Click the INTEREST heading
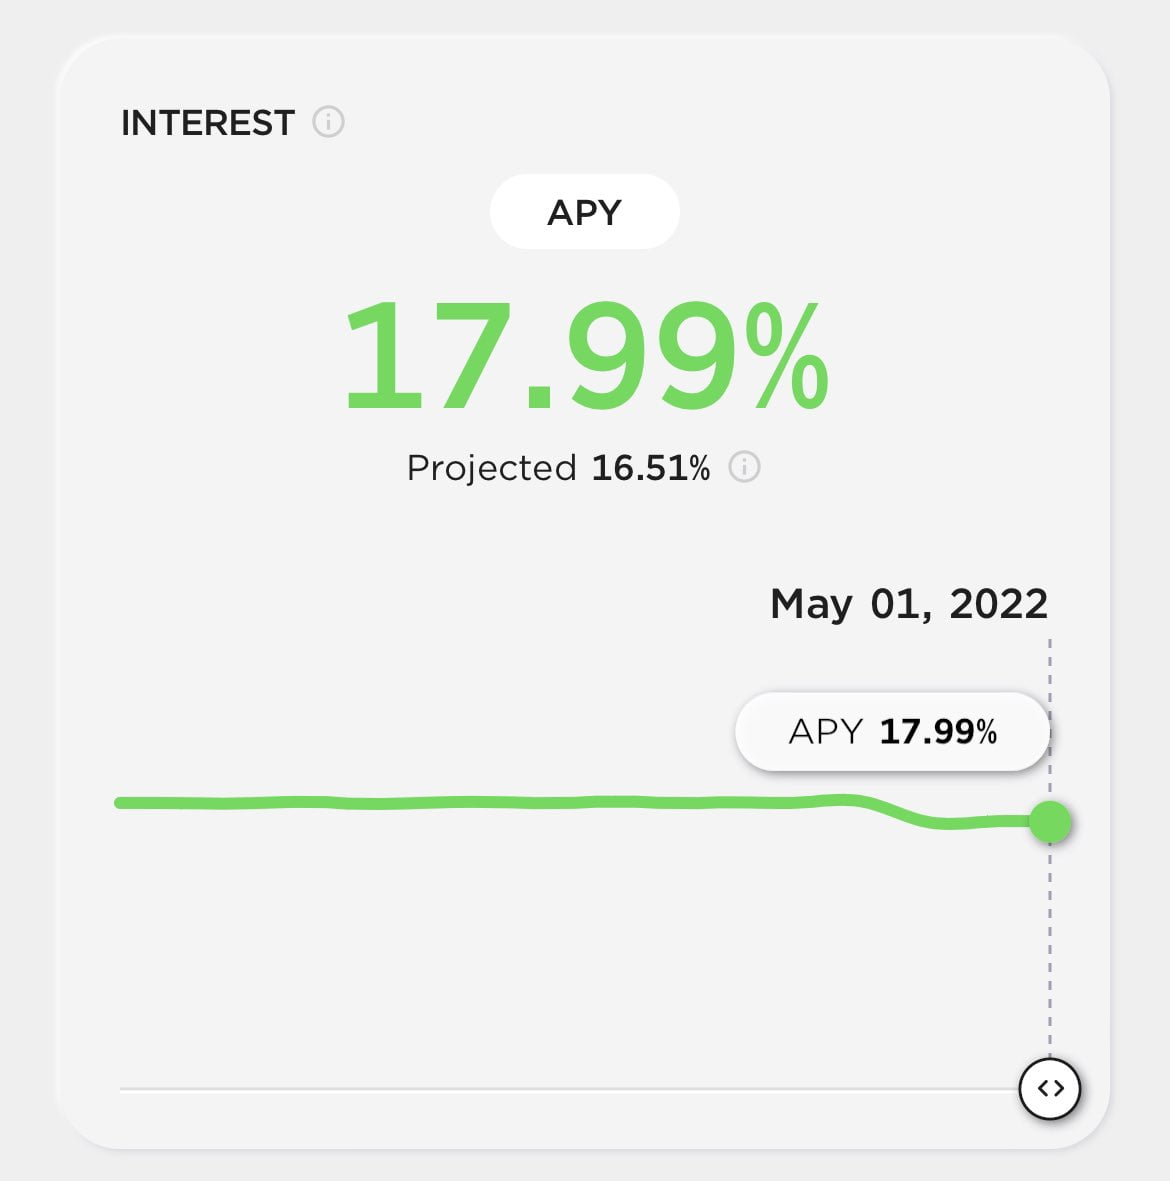Screen dimensions: 1170x1181 point(207,123)
